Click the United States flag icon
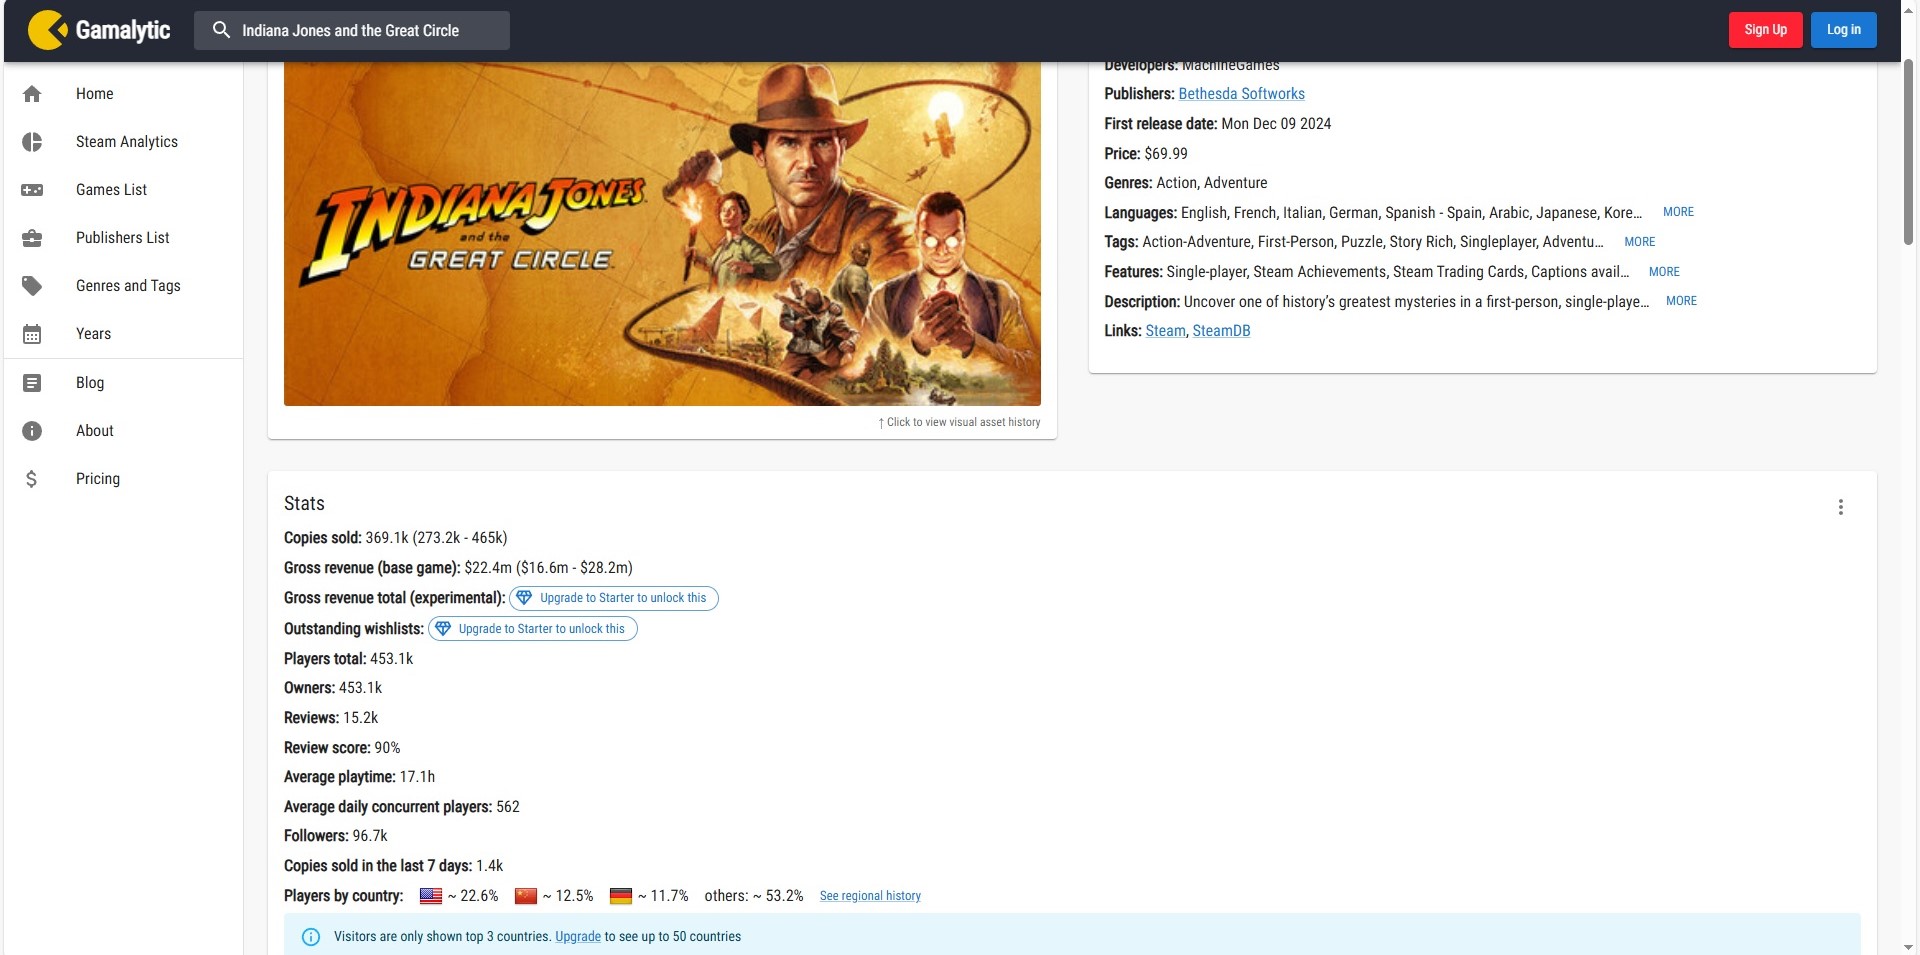Screen dimensions: 1920x955 coord(431,896)
